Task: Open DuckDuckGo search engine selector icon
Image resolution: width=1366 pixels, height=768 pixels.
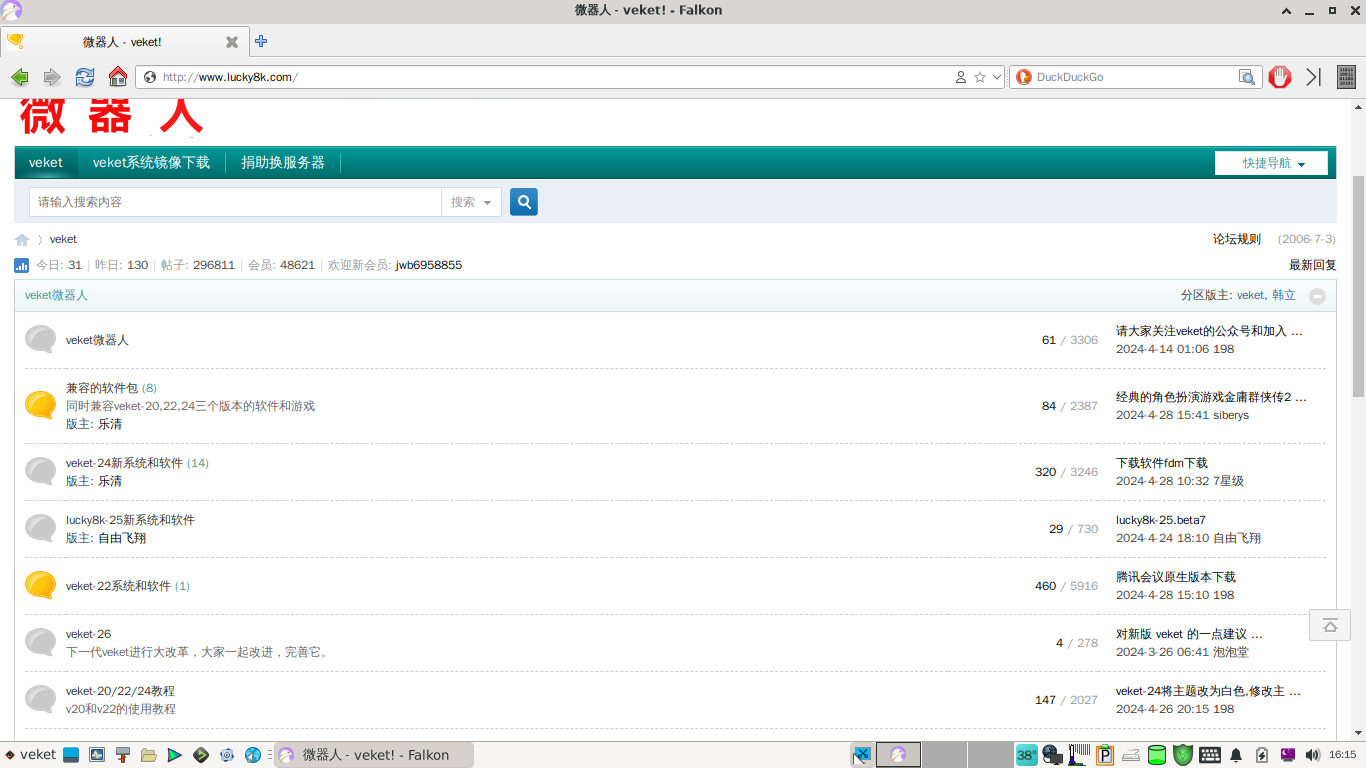Action: [x=1023, y=77]
